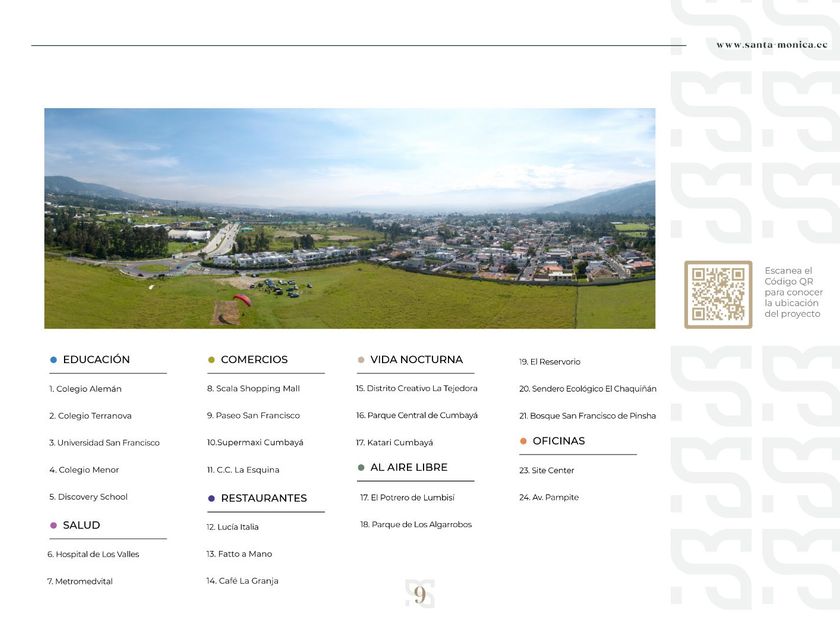Click '13. Fatto a Mano' entry

[239, 554]
